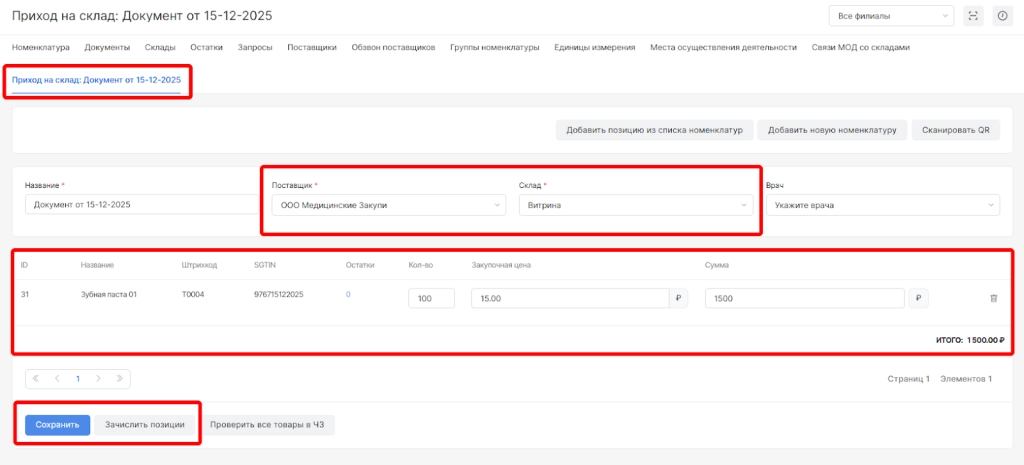The image size is (1024, 465).
Task: Go to previous page with left arrow
Action: (x=57, y=379)
